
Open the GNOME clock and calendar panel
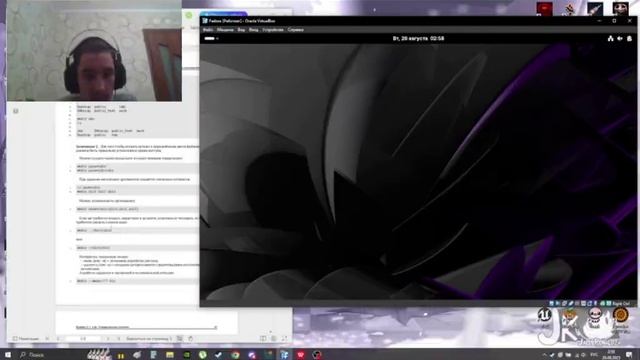point(418,38)
